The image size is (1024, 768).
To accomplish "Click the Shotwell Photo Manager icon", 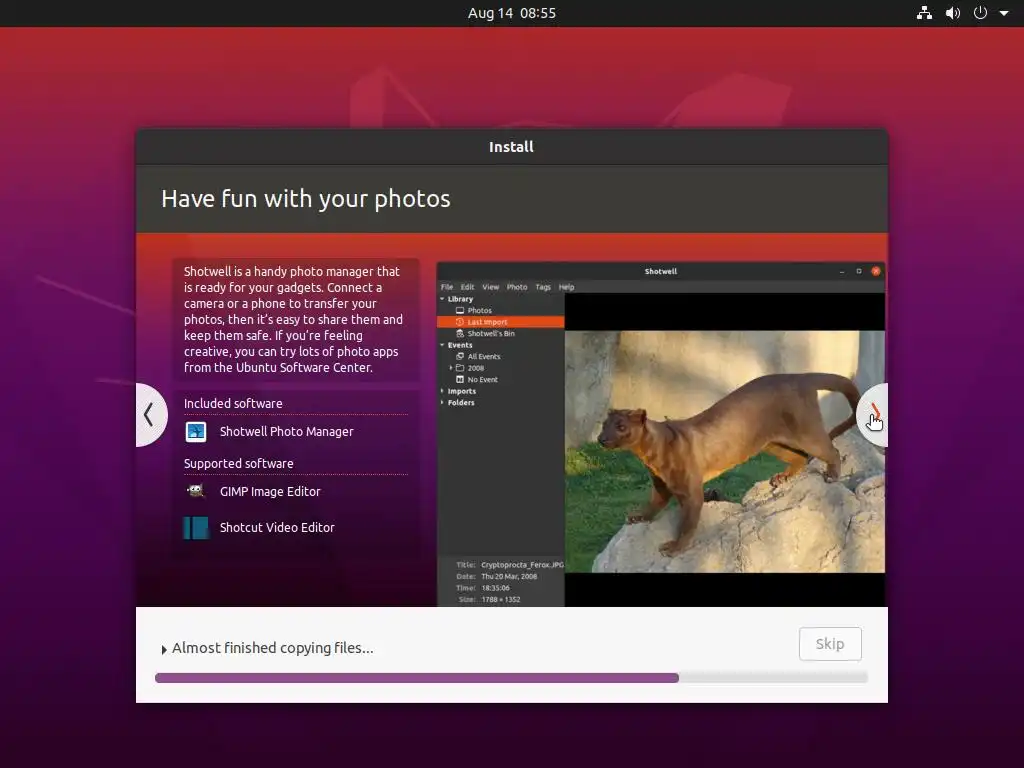I will pos(196,432).
